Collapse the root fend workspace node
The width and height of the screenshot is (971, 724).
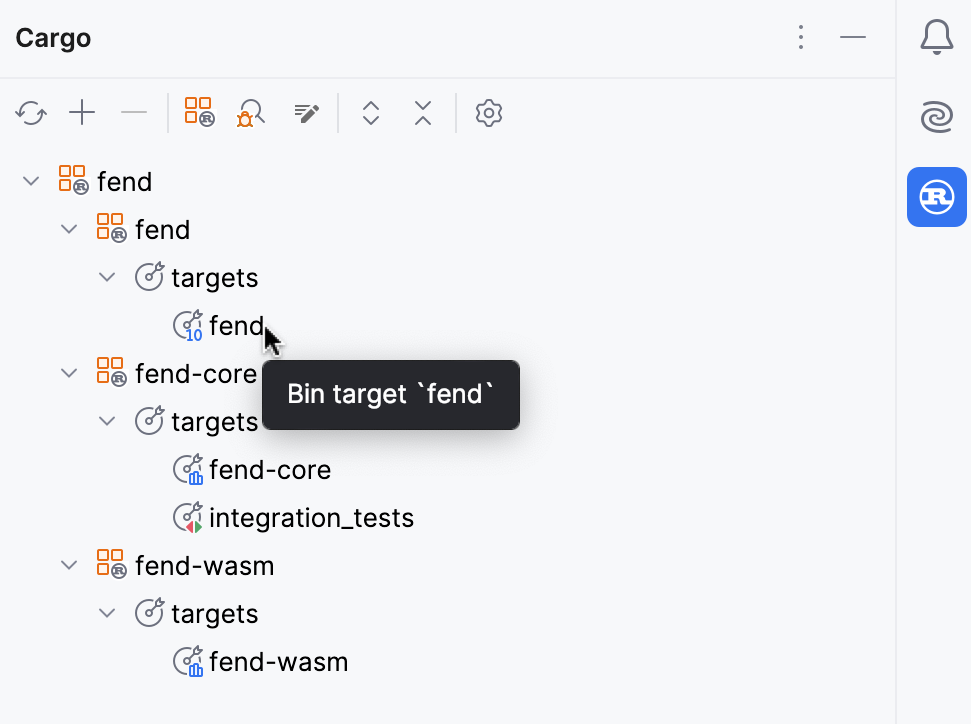(x=30, y=181)
